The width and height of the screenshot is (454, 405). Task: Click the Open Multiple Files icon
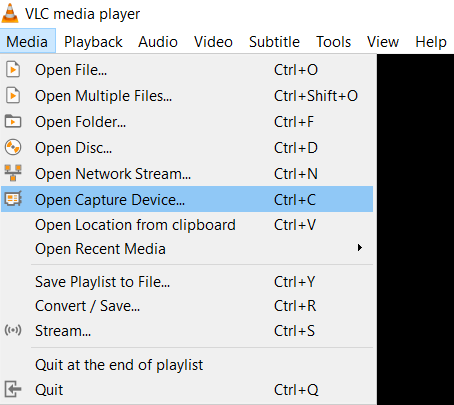click(x=13, y=96)
